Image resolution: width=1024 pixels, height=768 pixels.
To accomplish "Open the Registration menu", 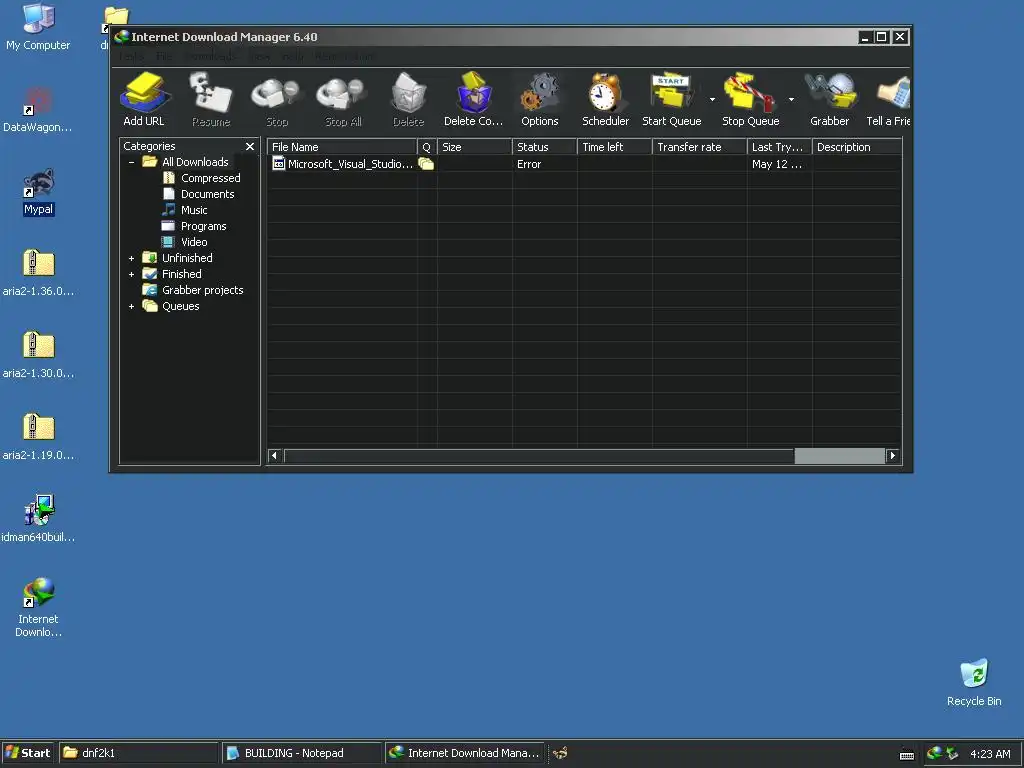I will (x=345, y=56).
